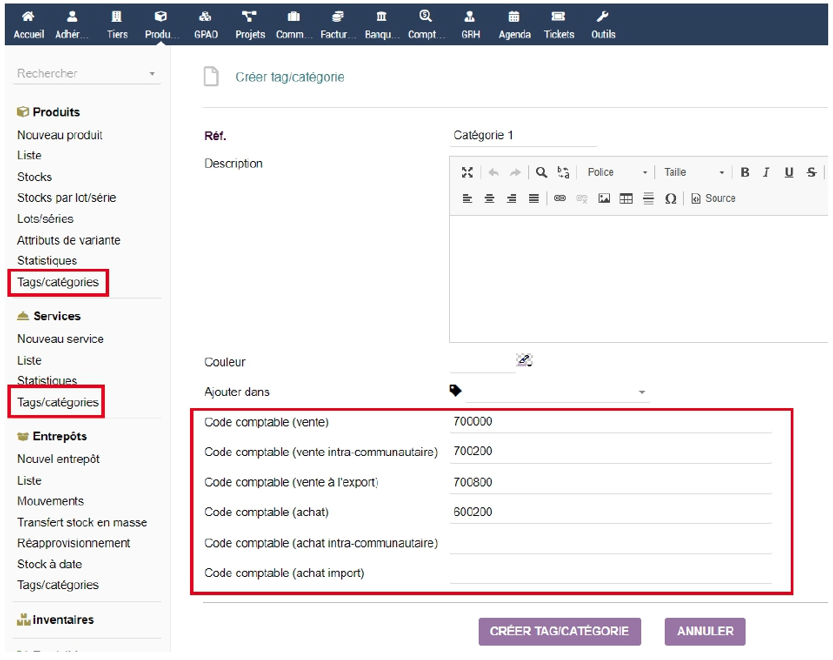Justify the description text

(534, 198)
